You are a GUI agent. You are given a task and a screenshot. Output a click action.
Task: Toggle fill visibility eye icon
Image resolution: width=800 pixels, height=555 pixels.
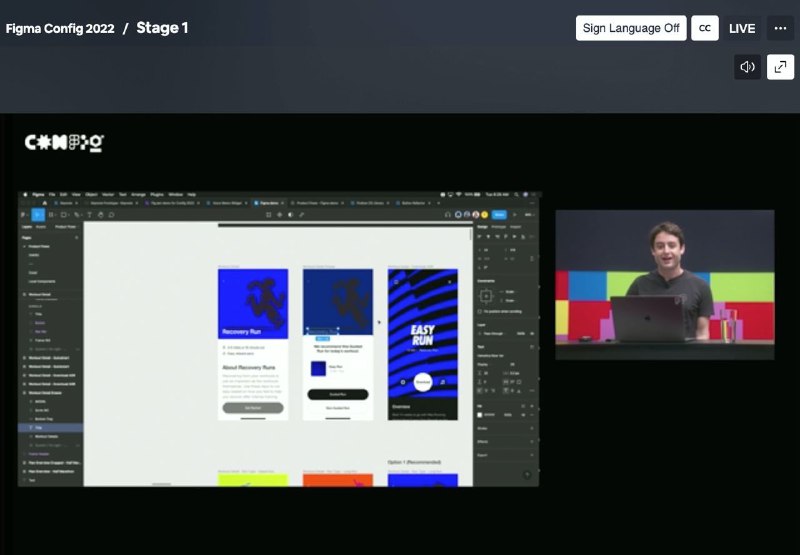[523, 415]
